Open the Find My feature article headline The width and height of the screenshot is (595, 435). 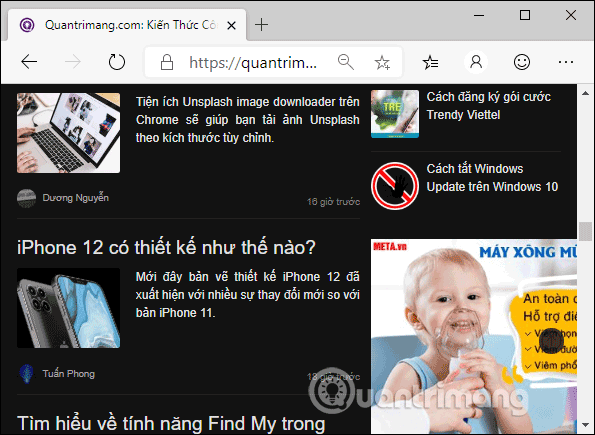pos(171,424)
